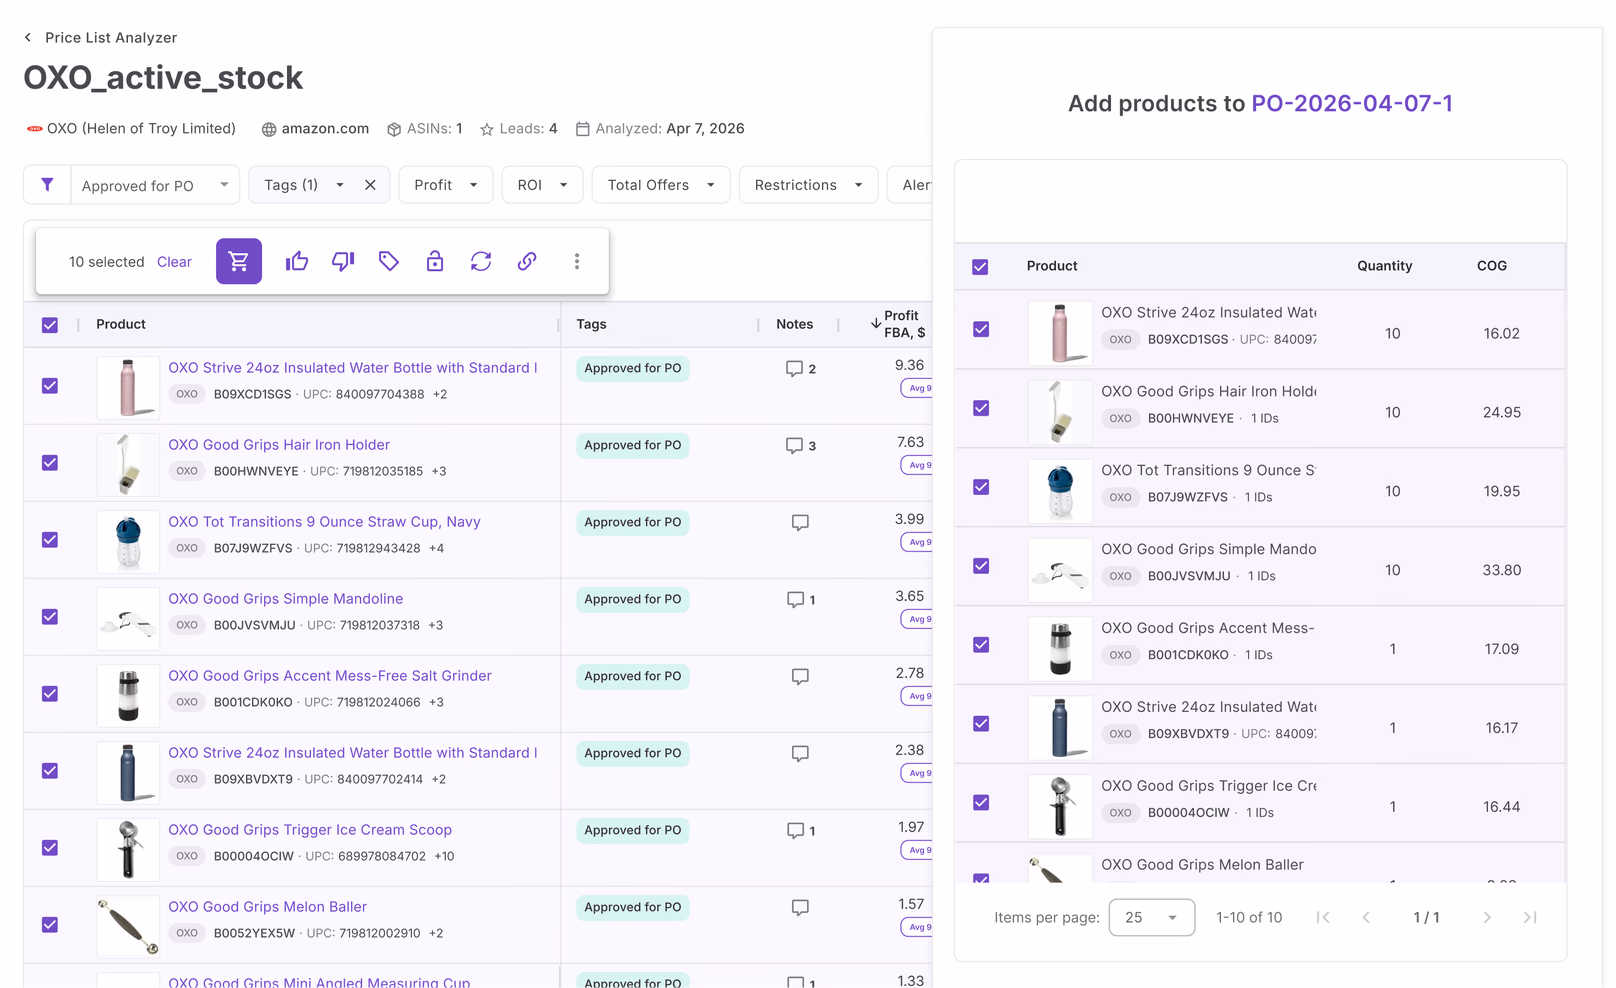
Task: Uncheck Hair Iron Holder in PO panel
Action: click(981, 408)
